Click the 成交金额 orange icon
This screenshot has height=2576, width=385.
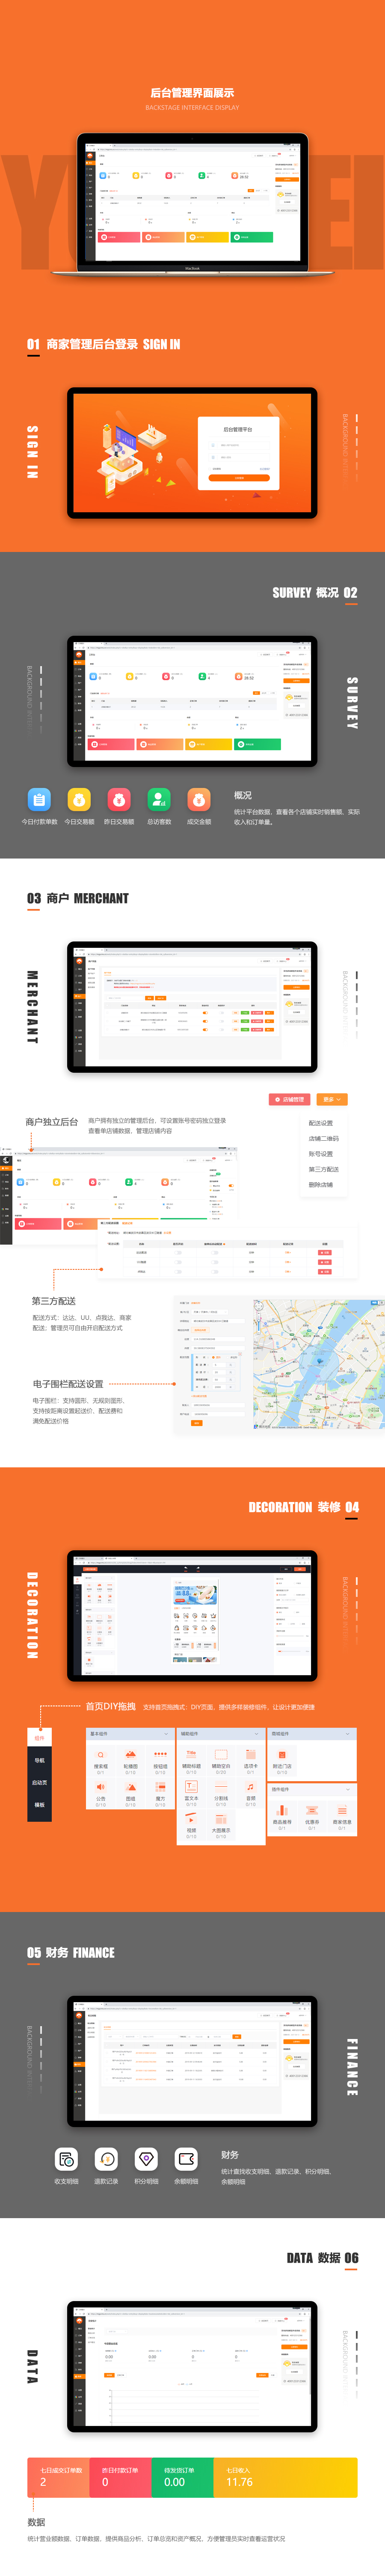point(199,799)
